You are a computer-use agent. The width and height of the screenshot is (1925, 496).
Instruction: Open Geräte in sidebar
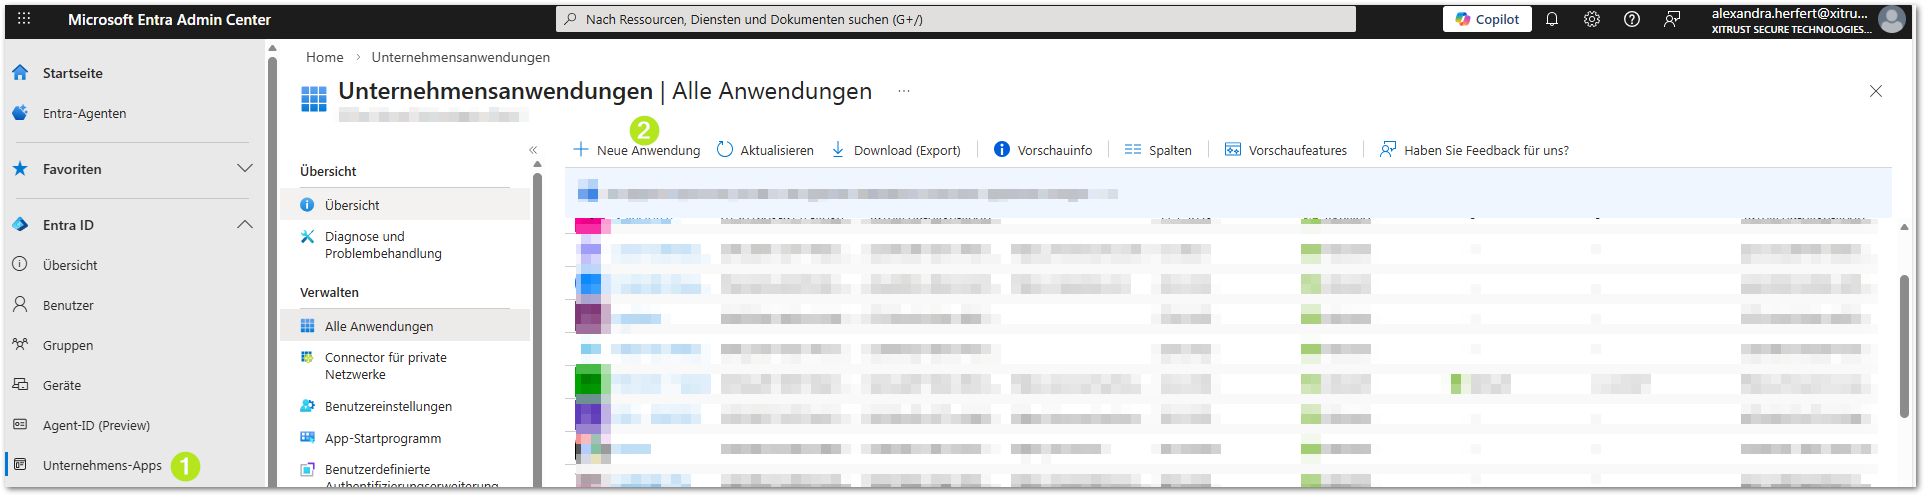[62, 385]
